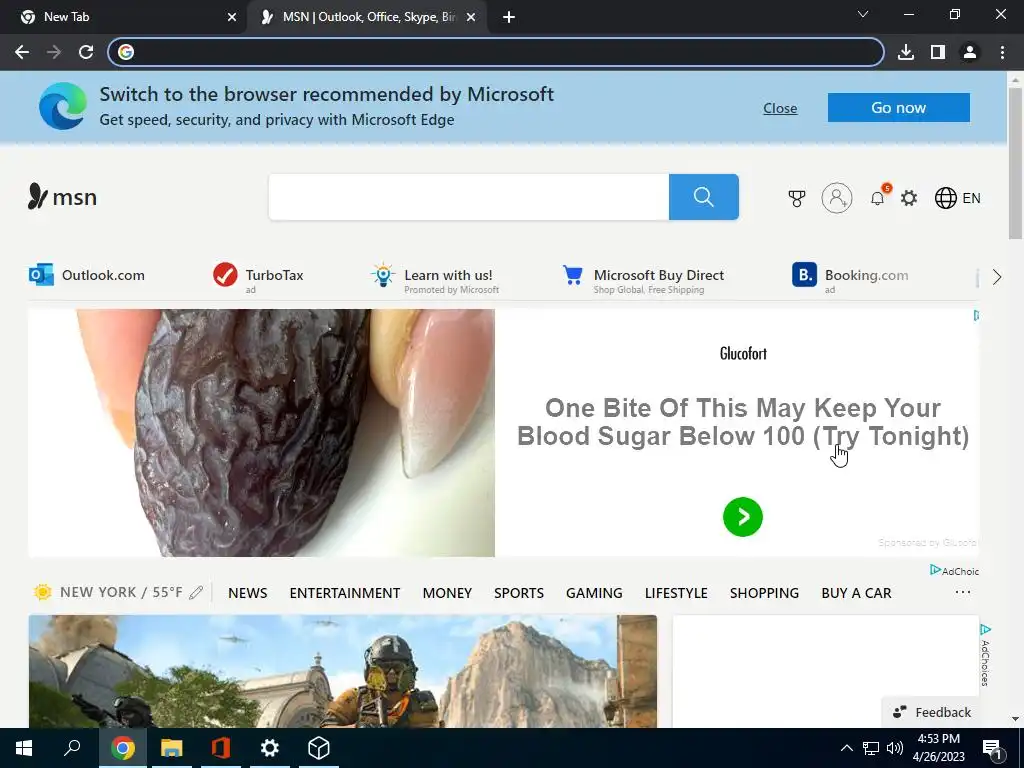Open the BUY A CAR section
The width and height of the screenshot is (1024, 768).
coord(856,593)
